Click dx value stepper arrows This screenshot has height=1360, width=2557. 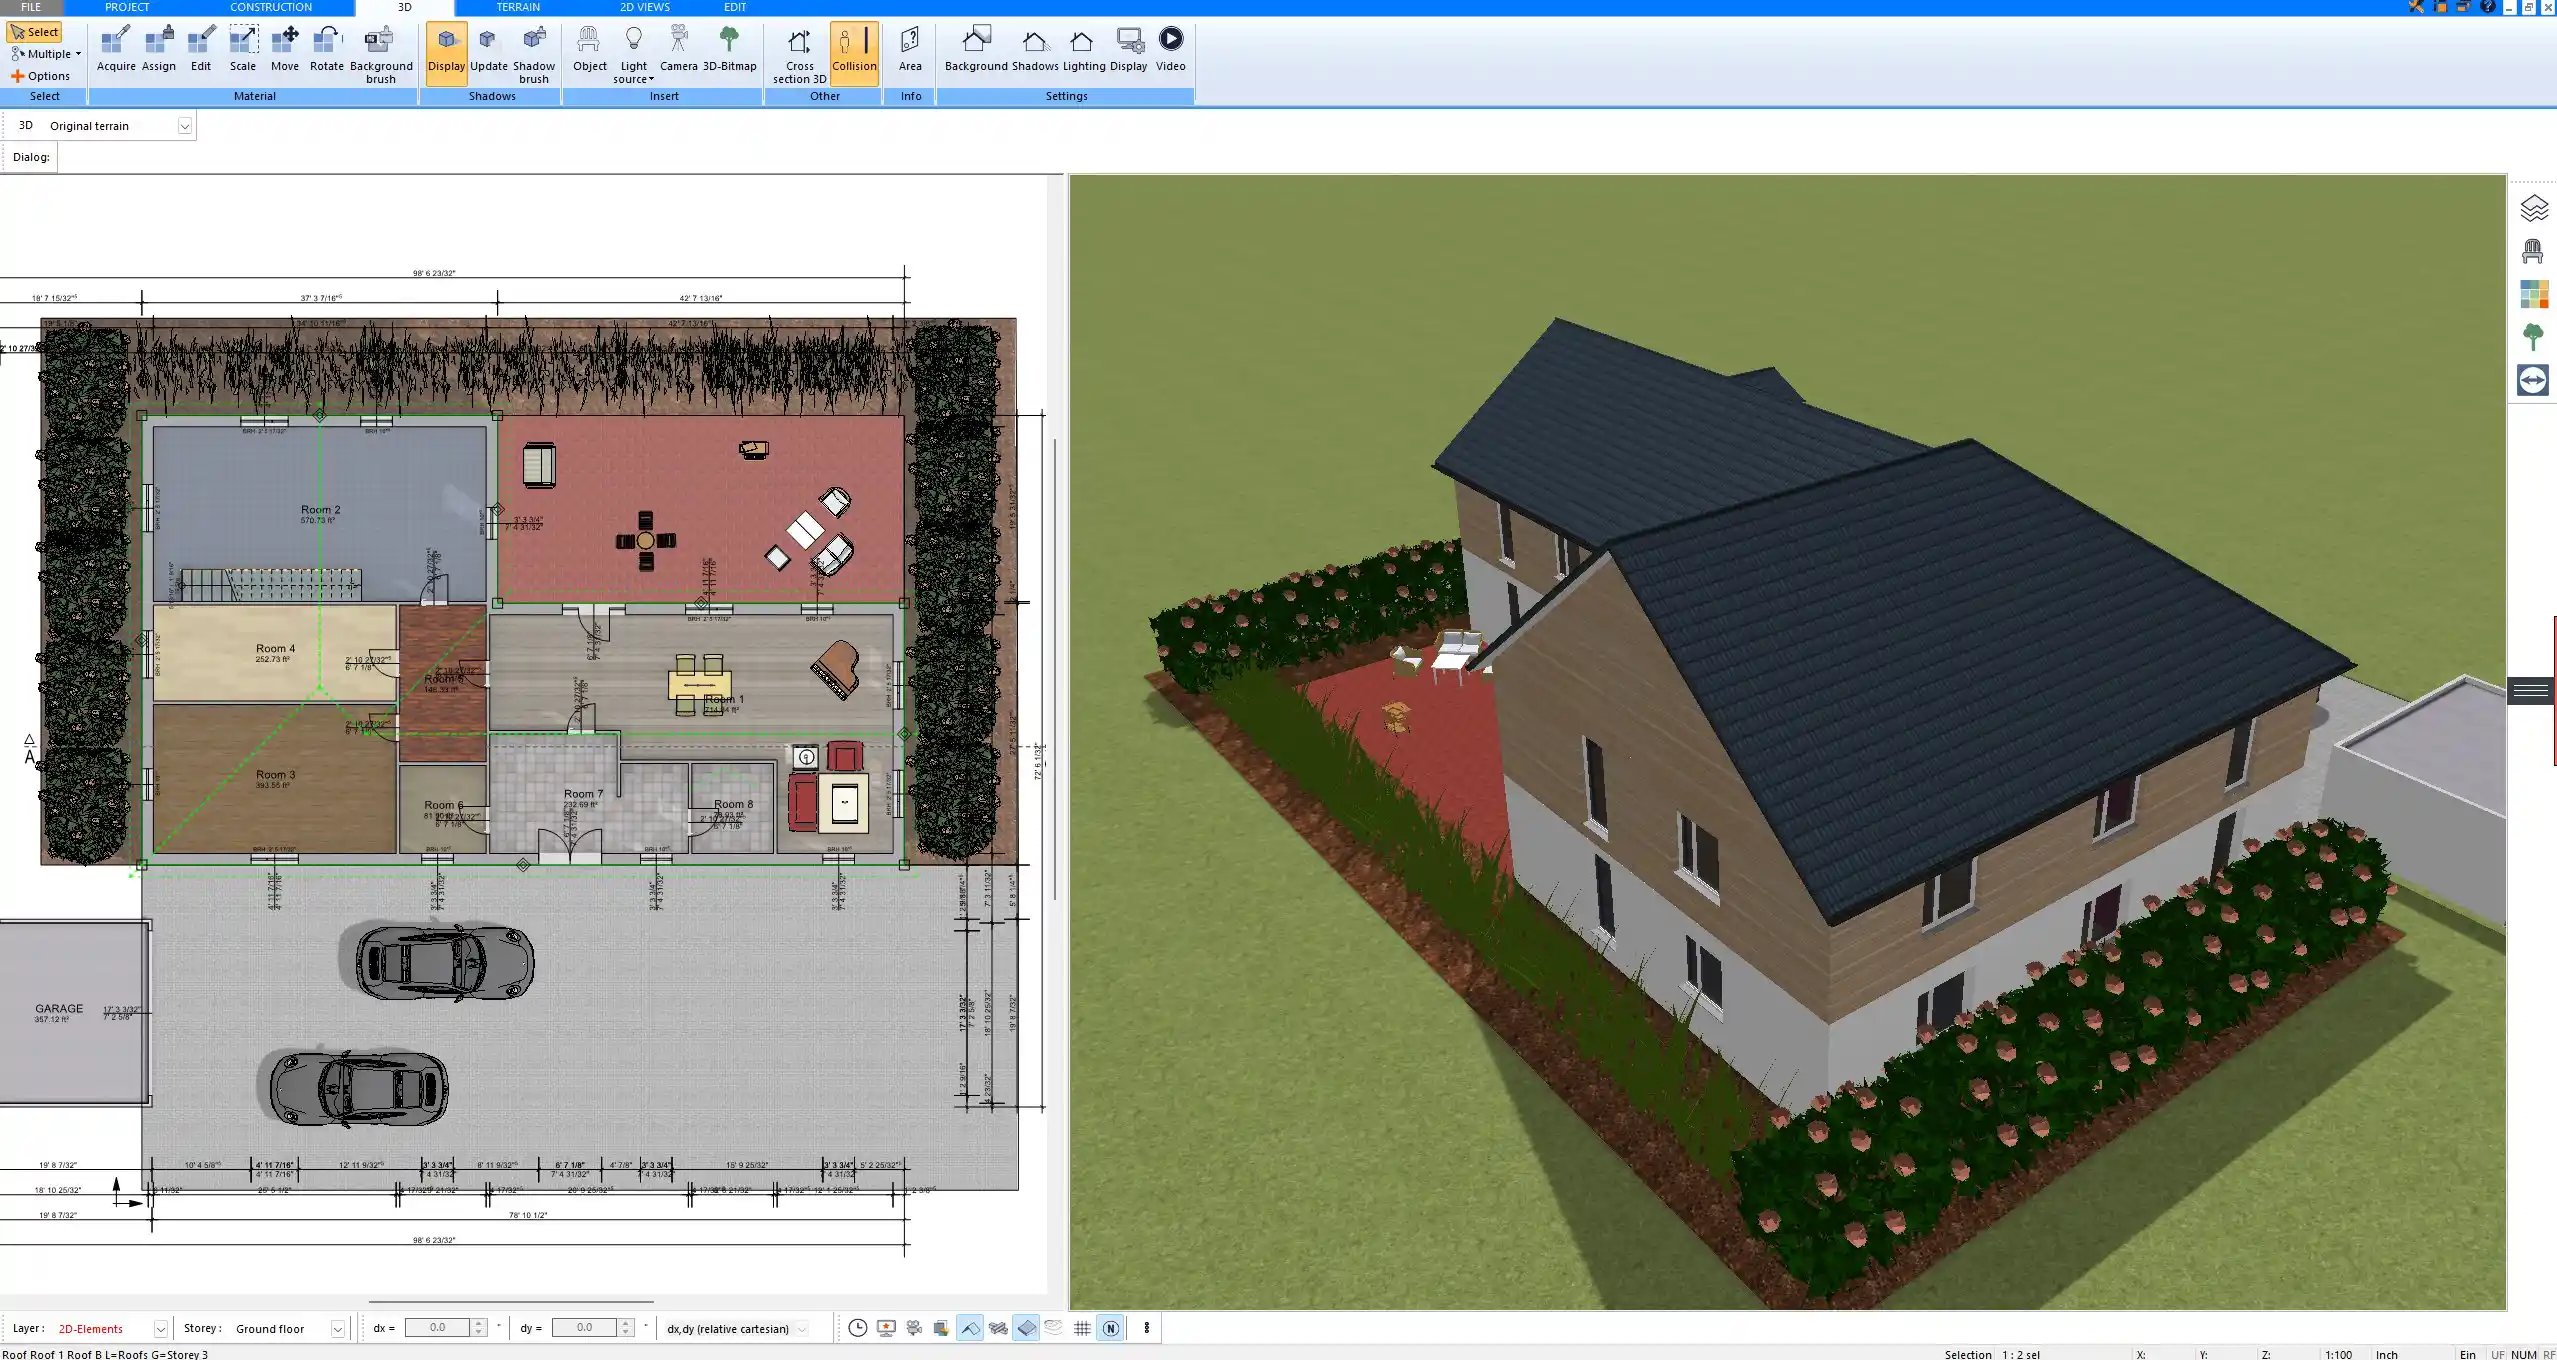click(x=479, y=1328)
